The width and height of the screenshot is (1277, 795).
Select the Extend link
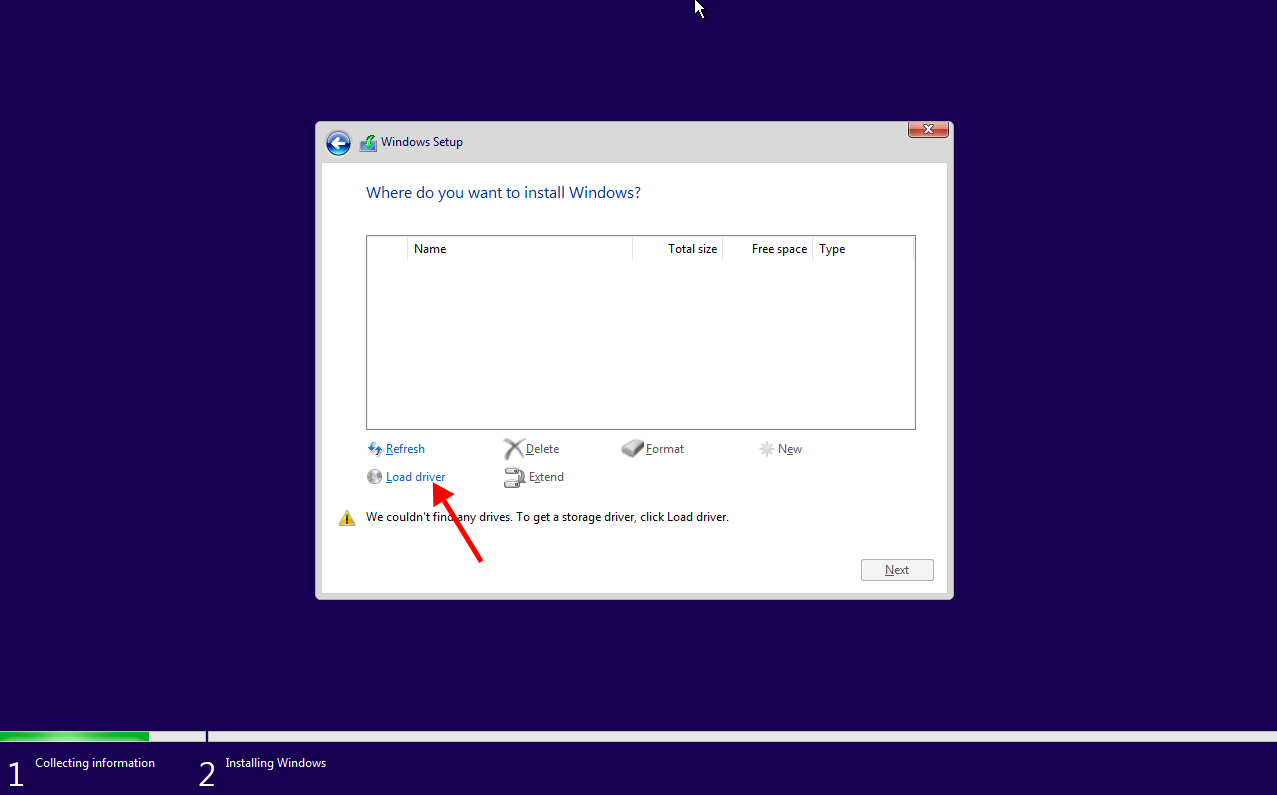[x=546, y=477]
